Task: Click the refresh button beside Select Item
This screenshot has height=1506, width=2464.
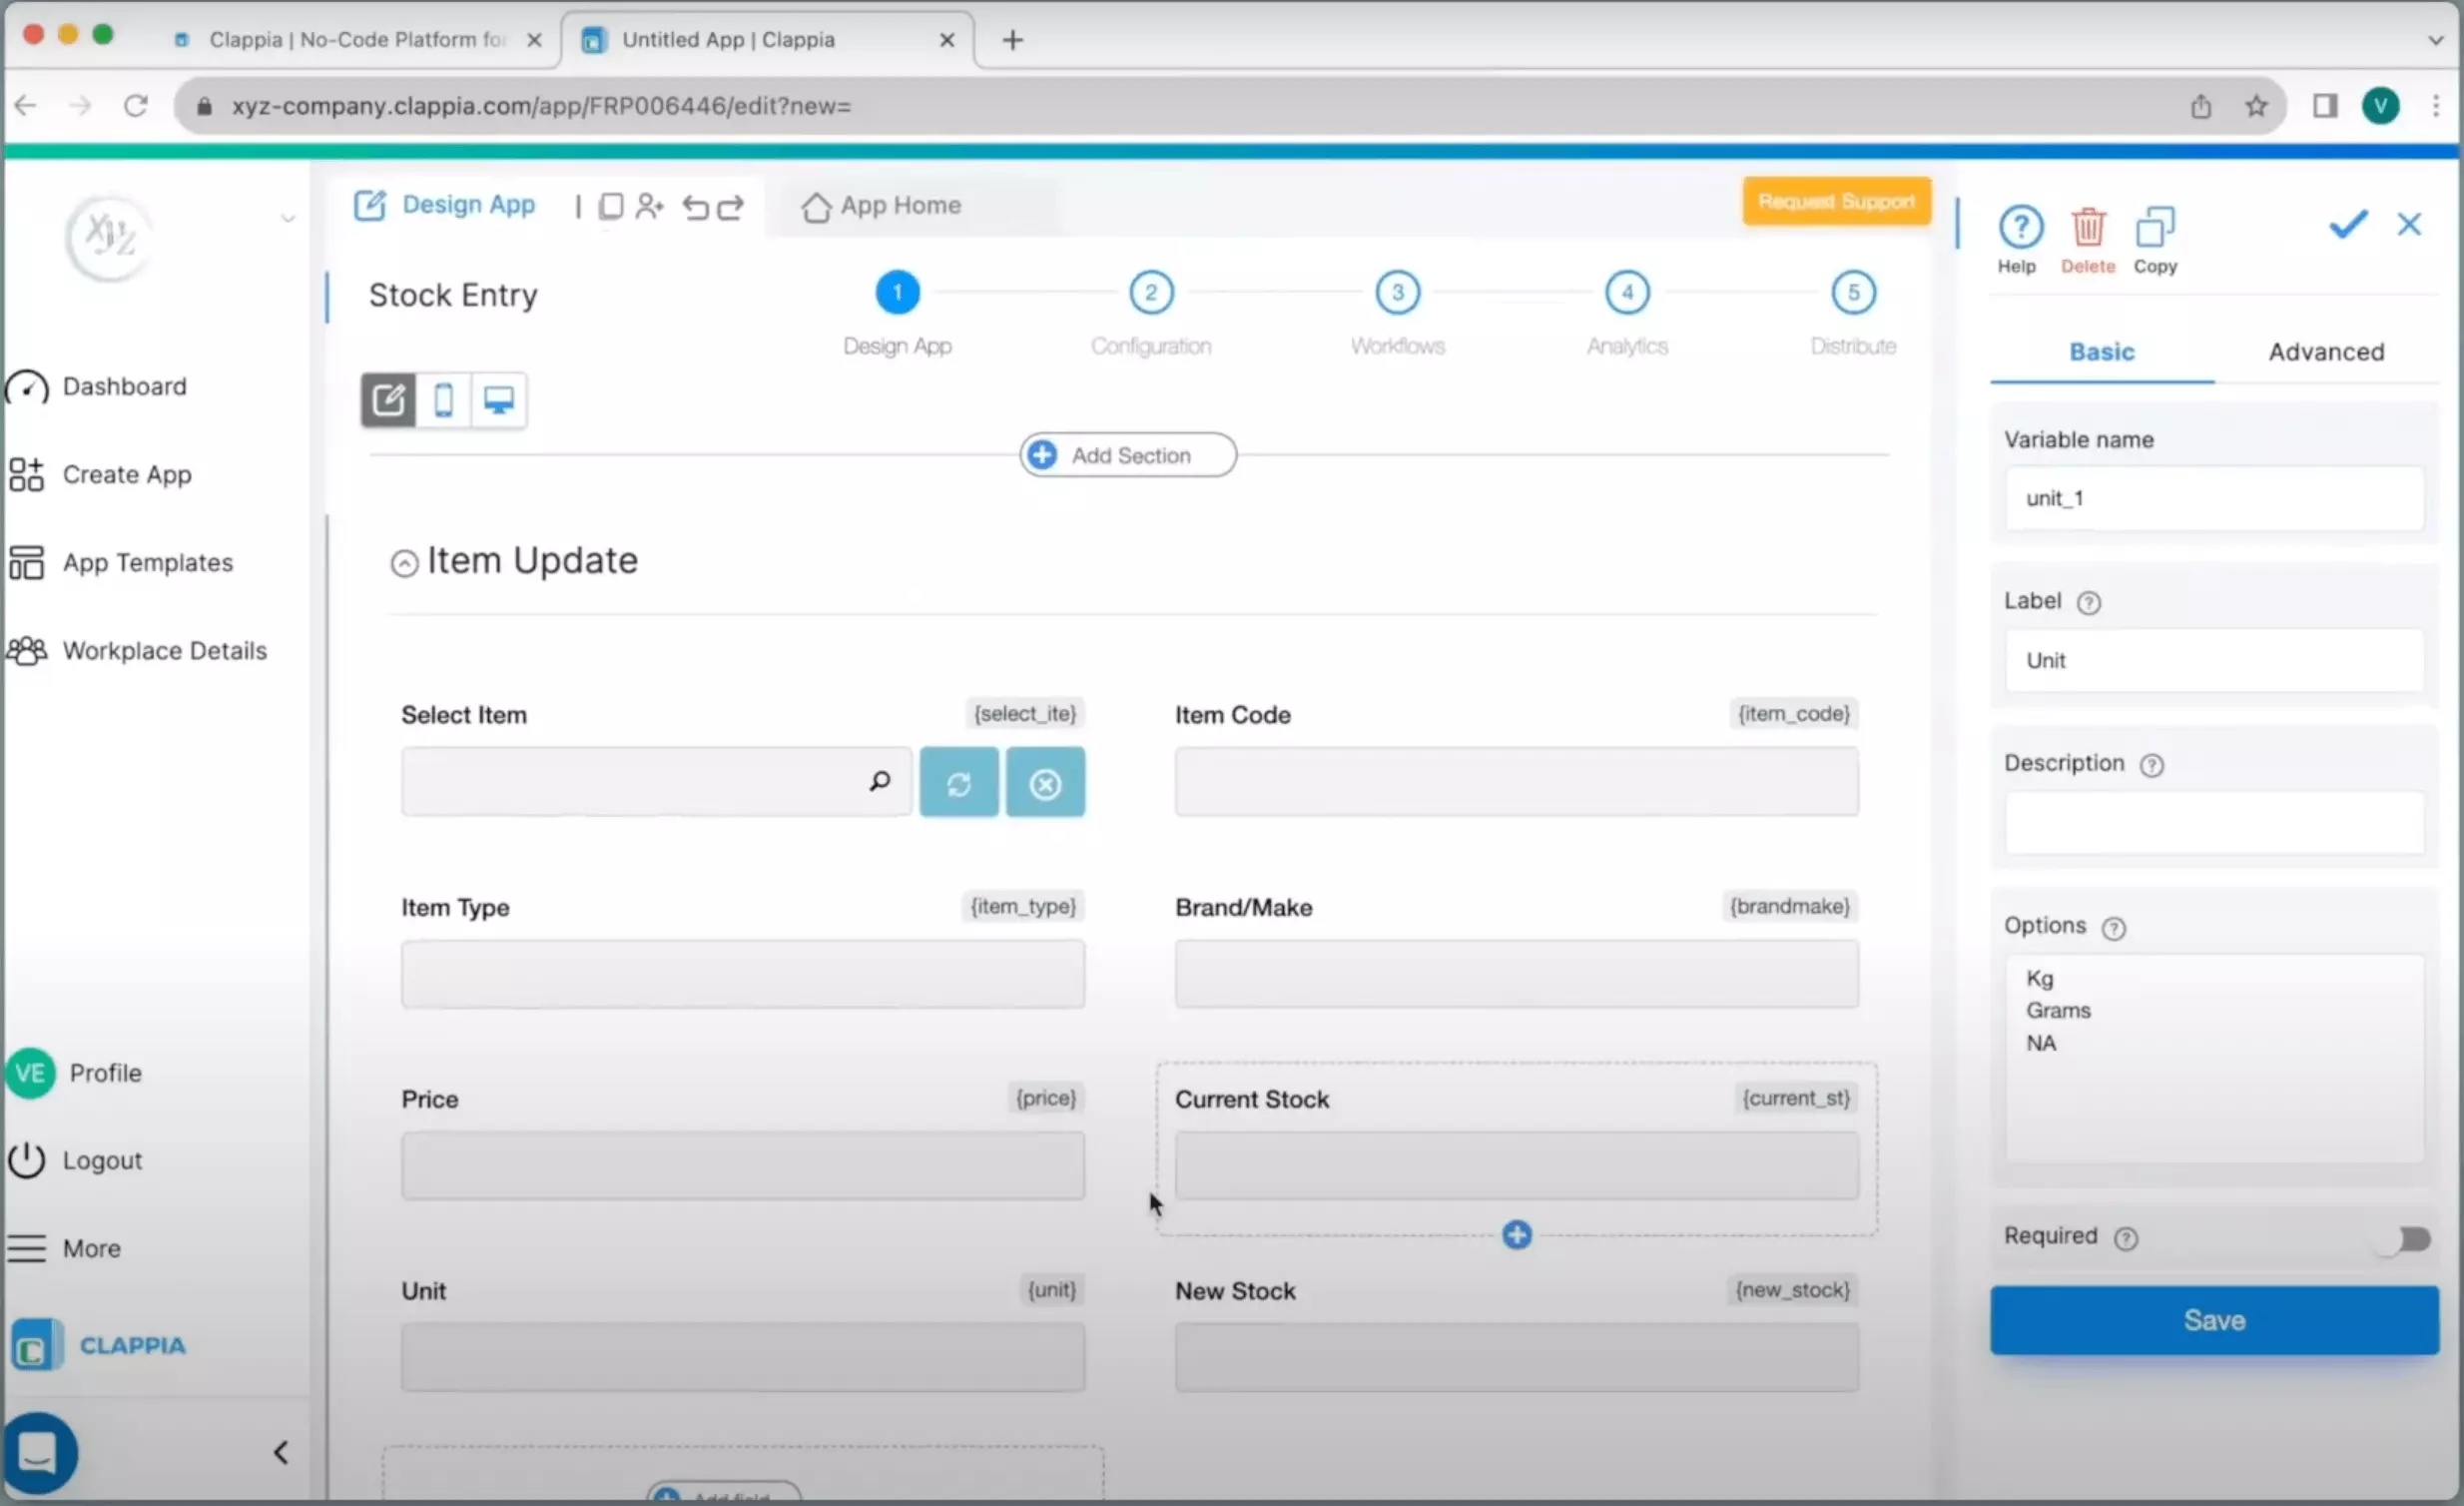Action: tap(958, 782)
